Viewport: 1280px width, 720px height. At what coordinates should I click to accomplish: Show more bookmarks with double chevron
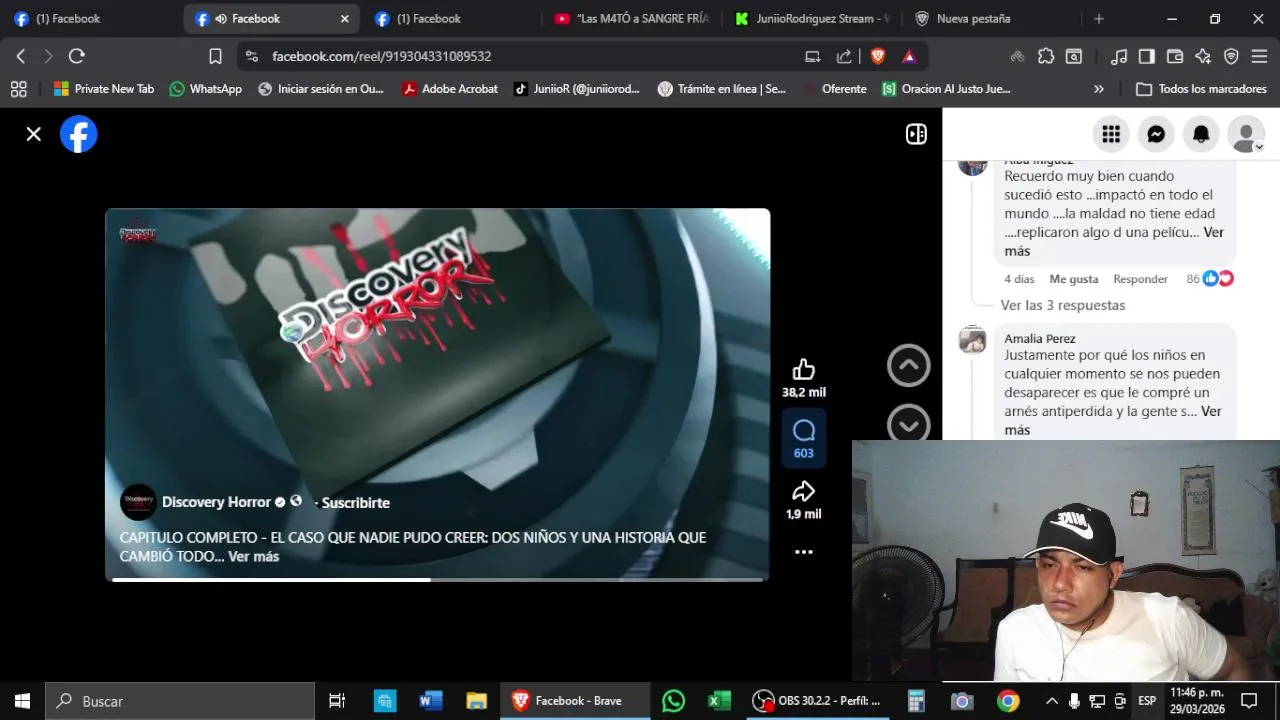point(1099,89)
